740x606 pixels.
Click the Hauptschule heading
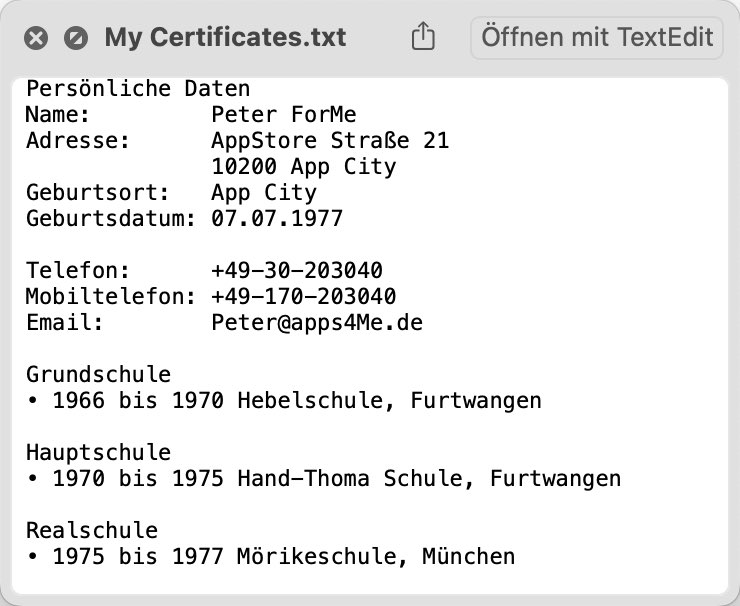click(98, 453)
